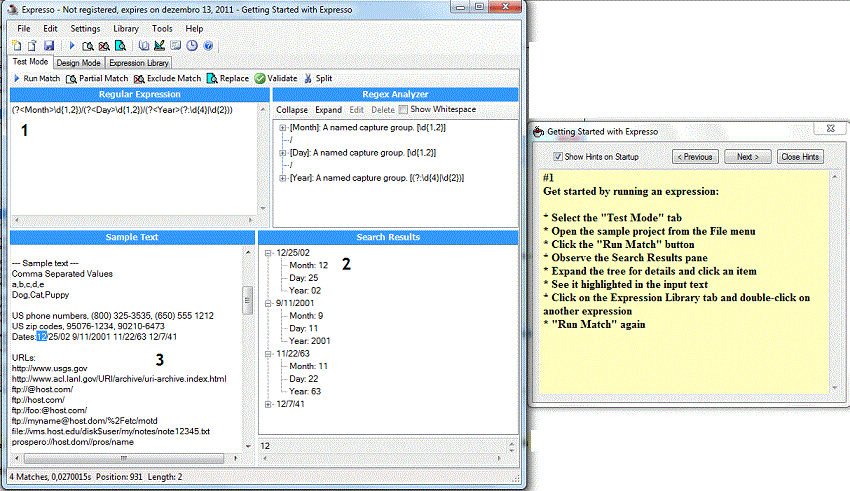850x491 pixels.
Task: Expand the [Year] named capture group node
Action: point(283,177)
